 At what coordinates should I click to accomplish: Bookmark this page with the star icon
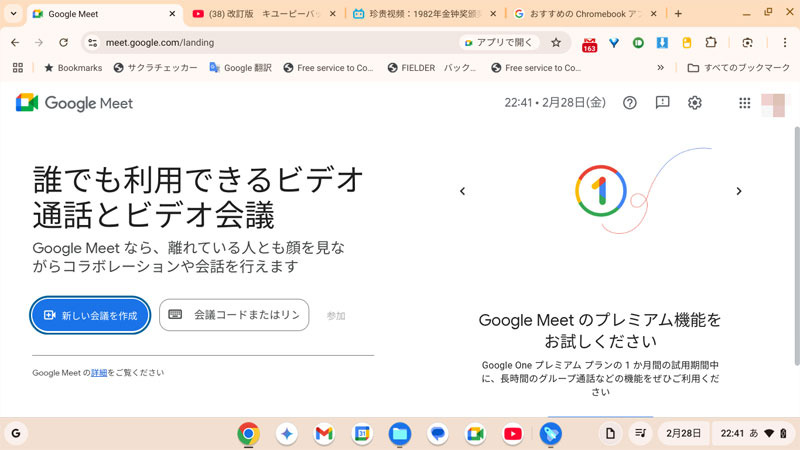tap(556, 43)
